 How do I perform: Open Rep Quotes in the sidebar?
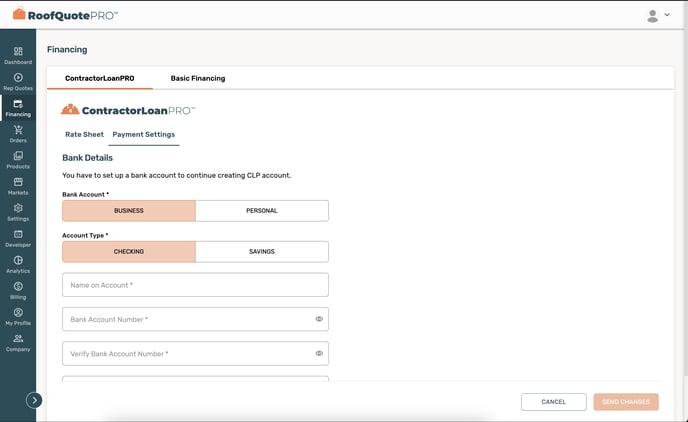coord(18,82)
